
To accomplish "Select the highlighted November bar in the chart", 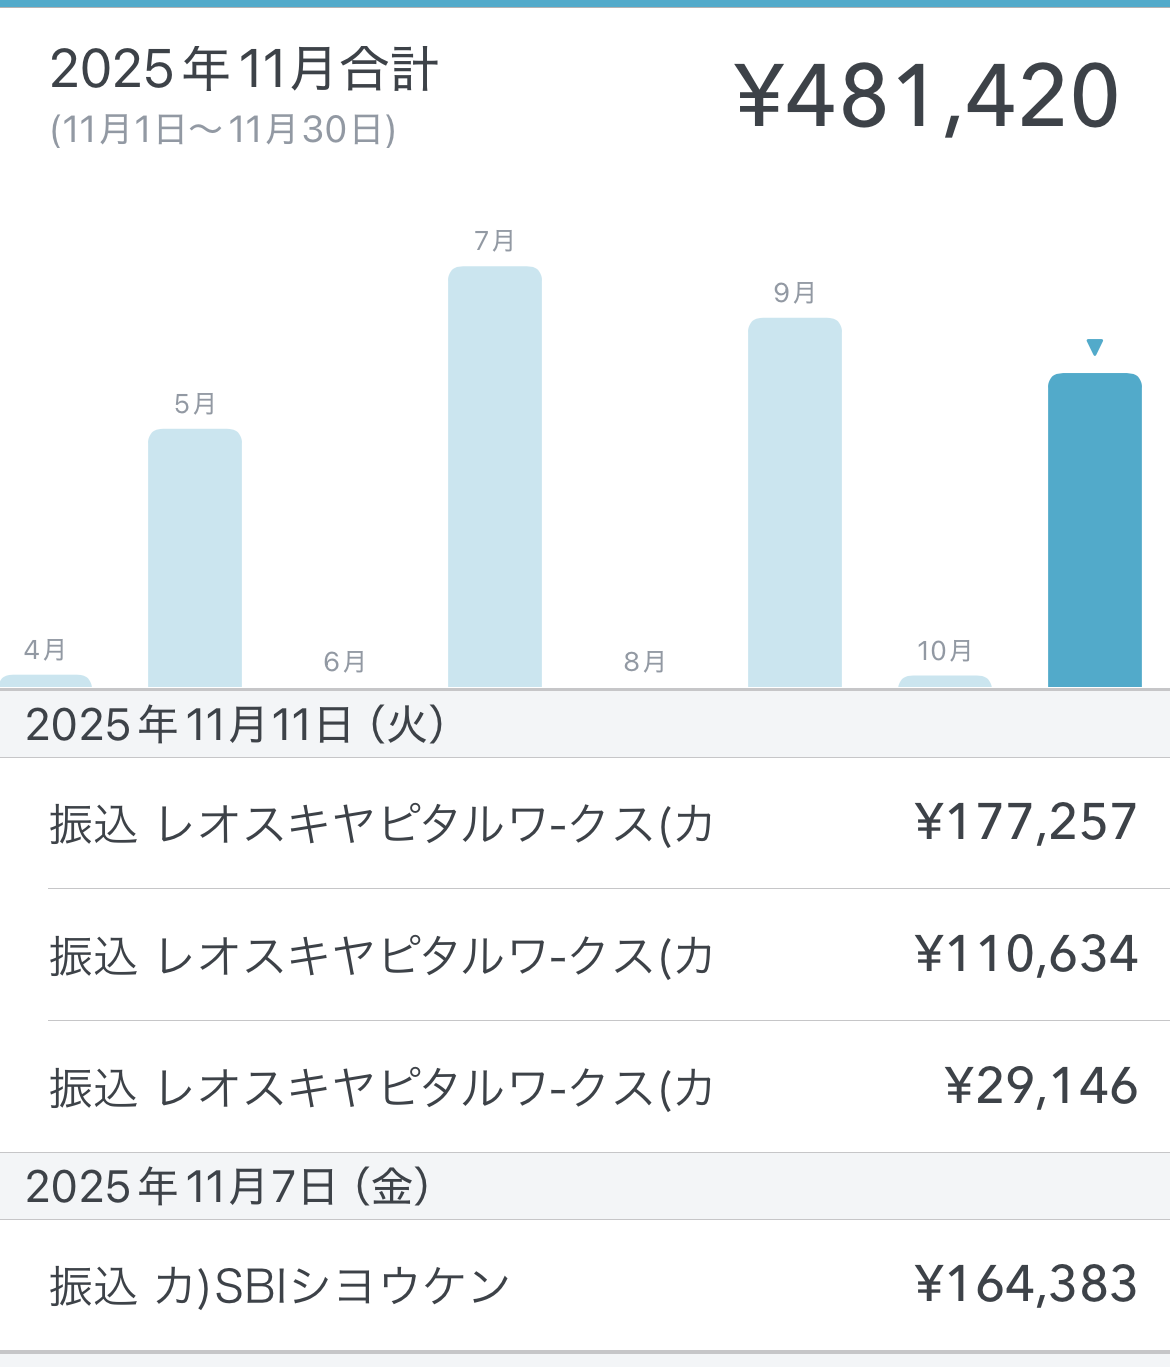I will [x=1094, y=530].
